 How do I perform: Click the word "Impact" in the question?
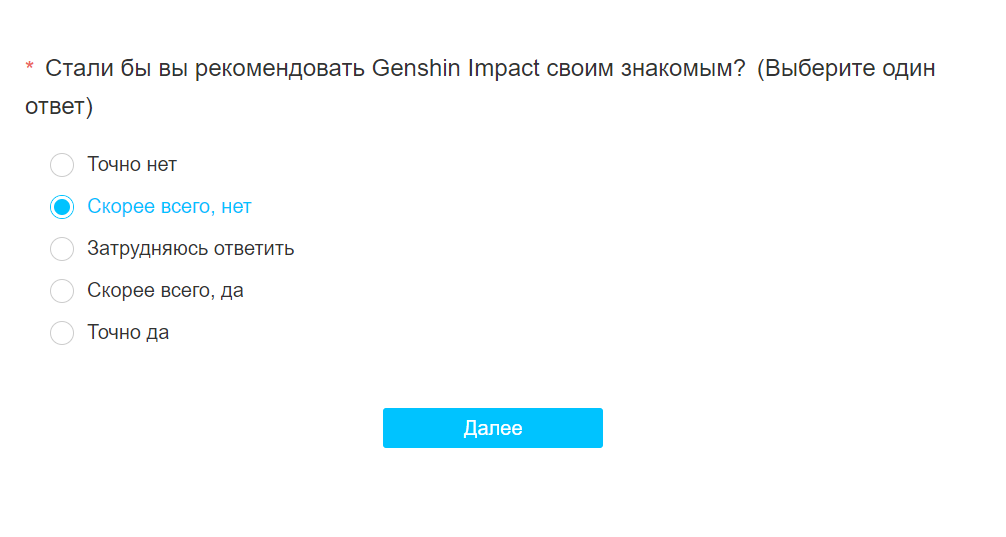pyautogui.click(x=504, y=69)
